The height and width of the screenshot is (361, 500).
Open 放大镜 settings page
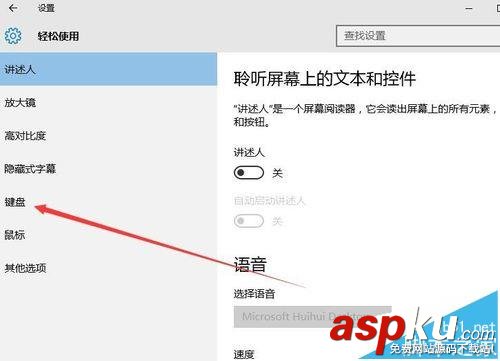(x=108, y=103)
